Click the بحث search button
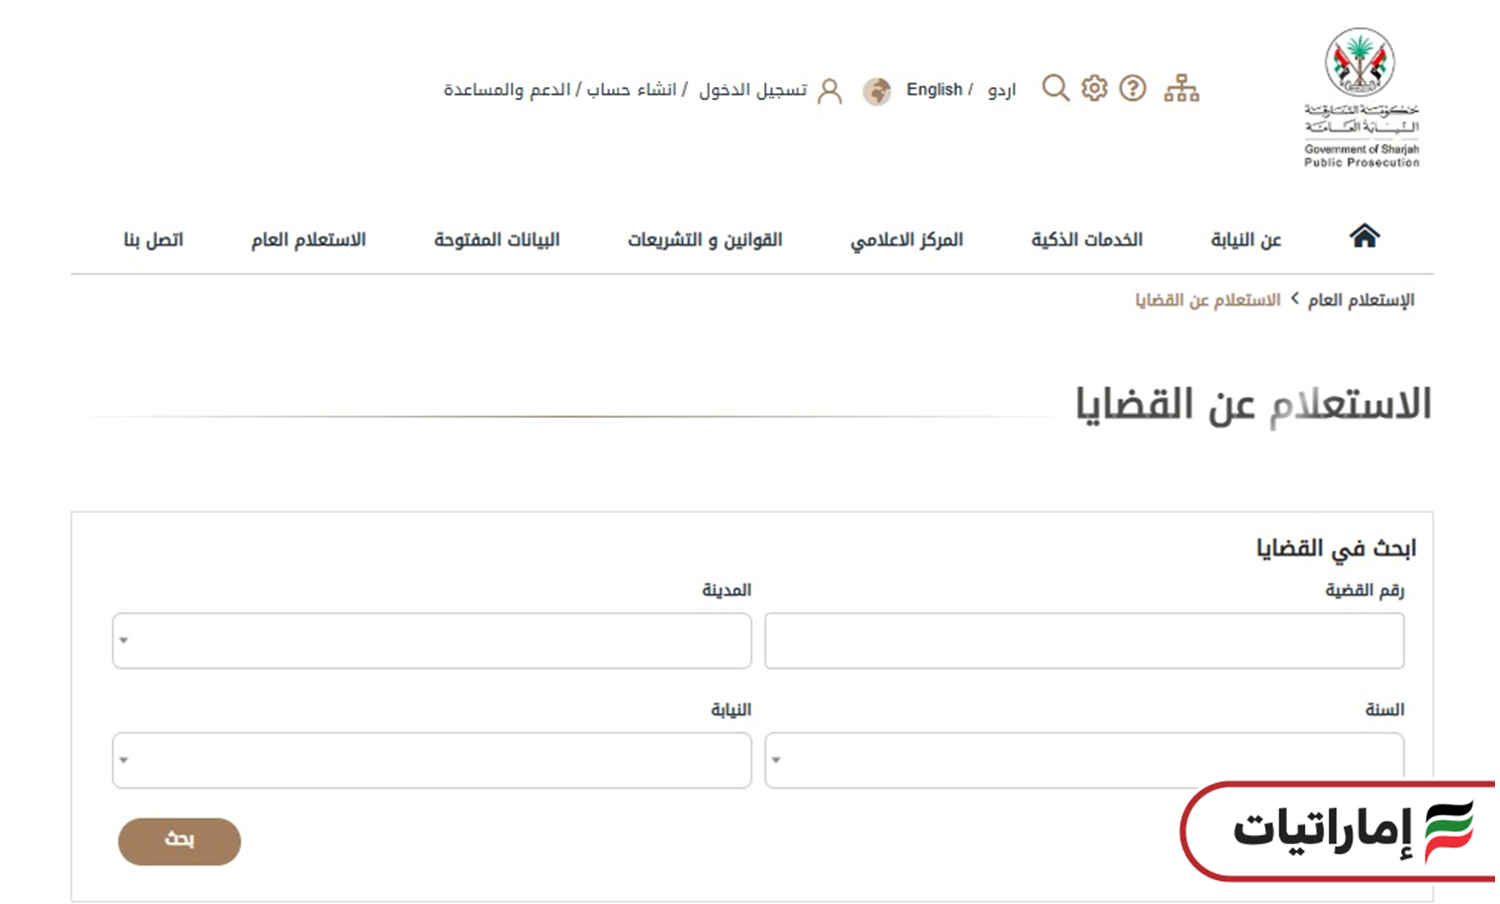Screen dimensions: 1500x904 coord(178,841)
